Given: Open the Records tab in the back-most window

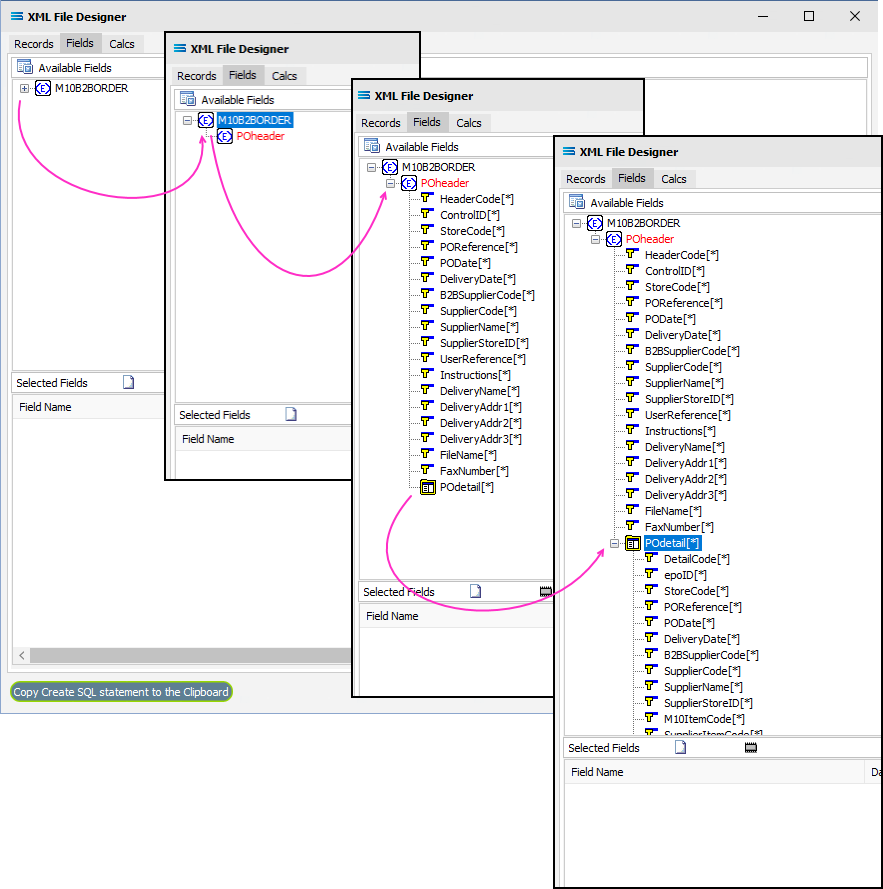Looking at the screenshot, I should pyautogui.click(x=33, y=44).
